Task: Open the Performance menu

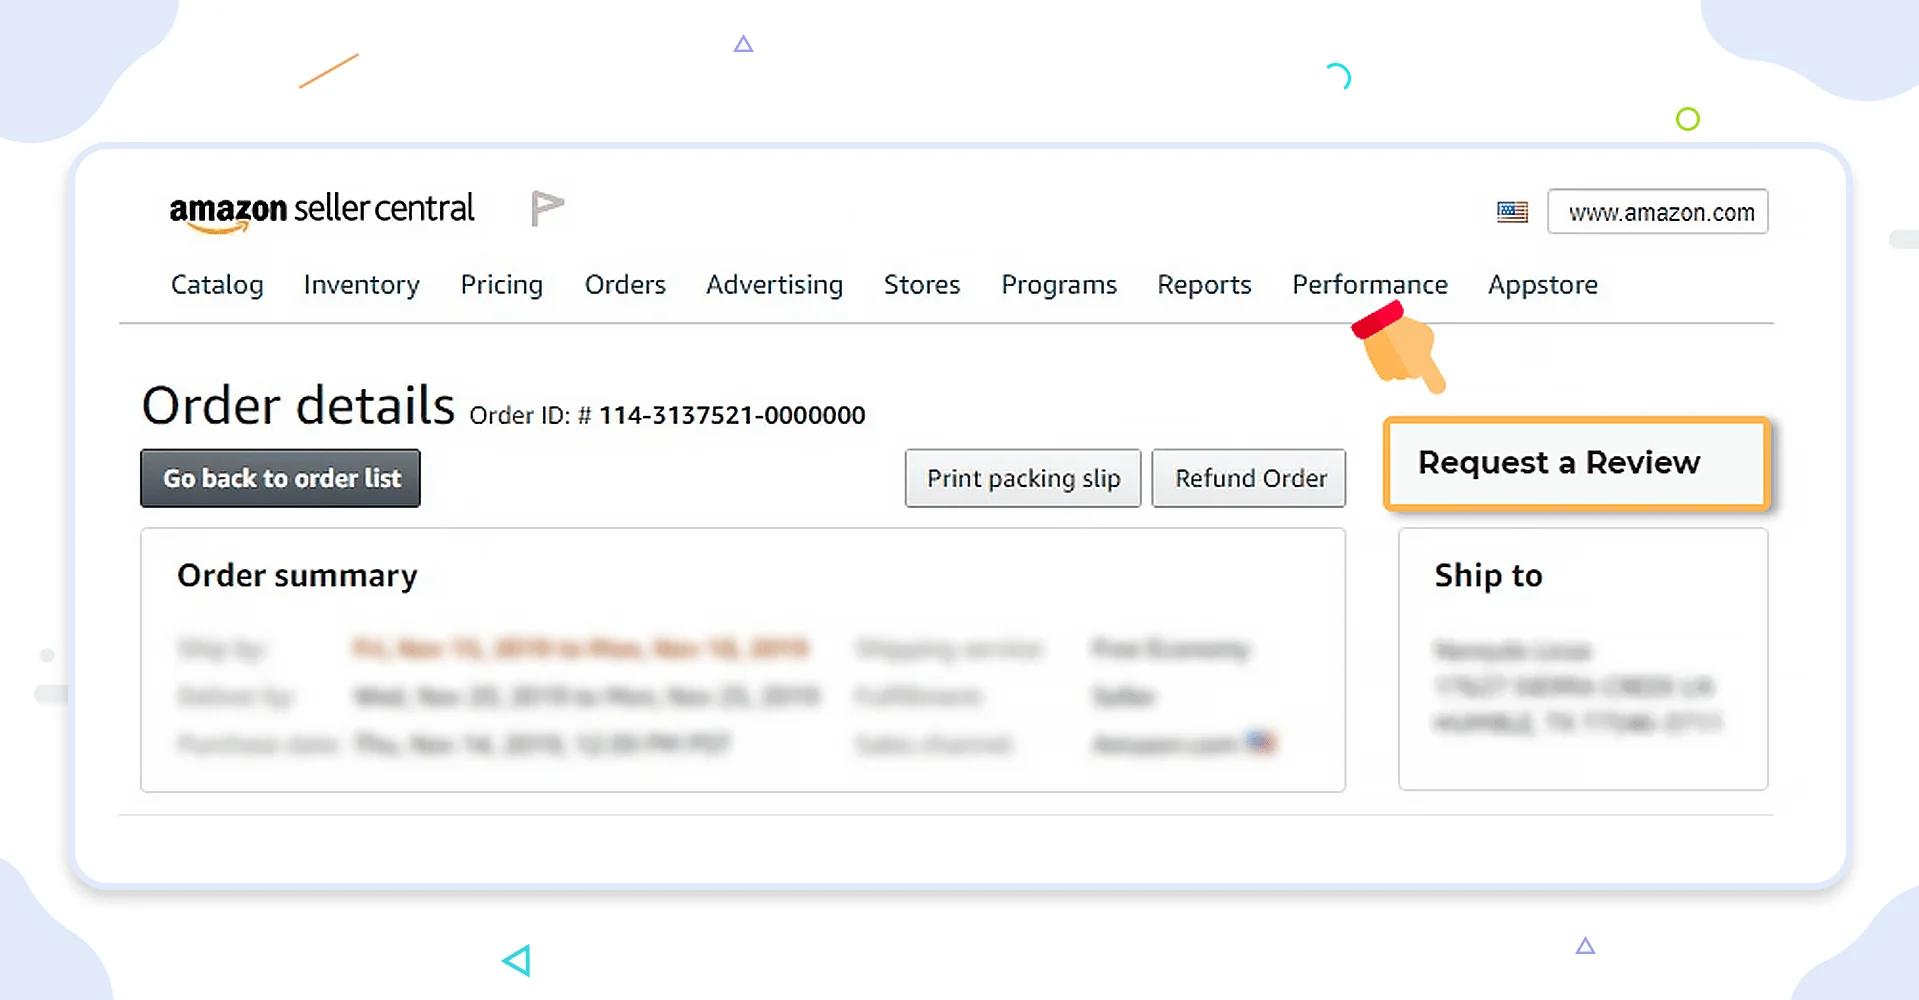Action: tap(1369, 285)
